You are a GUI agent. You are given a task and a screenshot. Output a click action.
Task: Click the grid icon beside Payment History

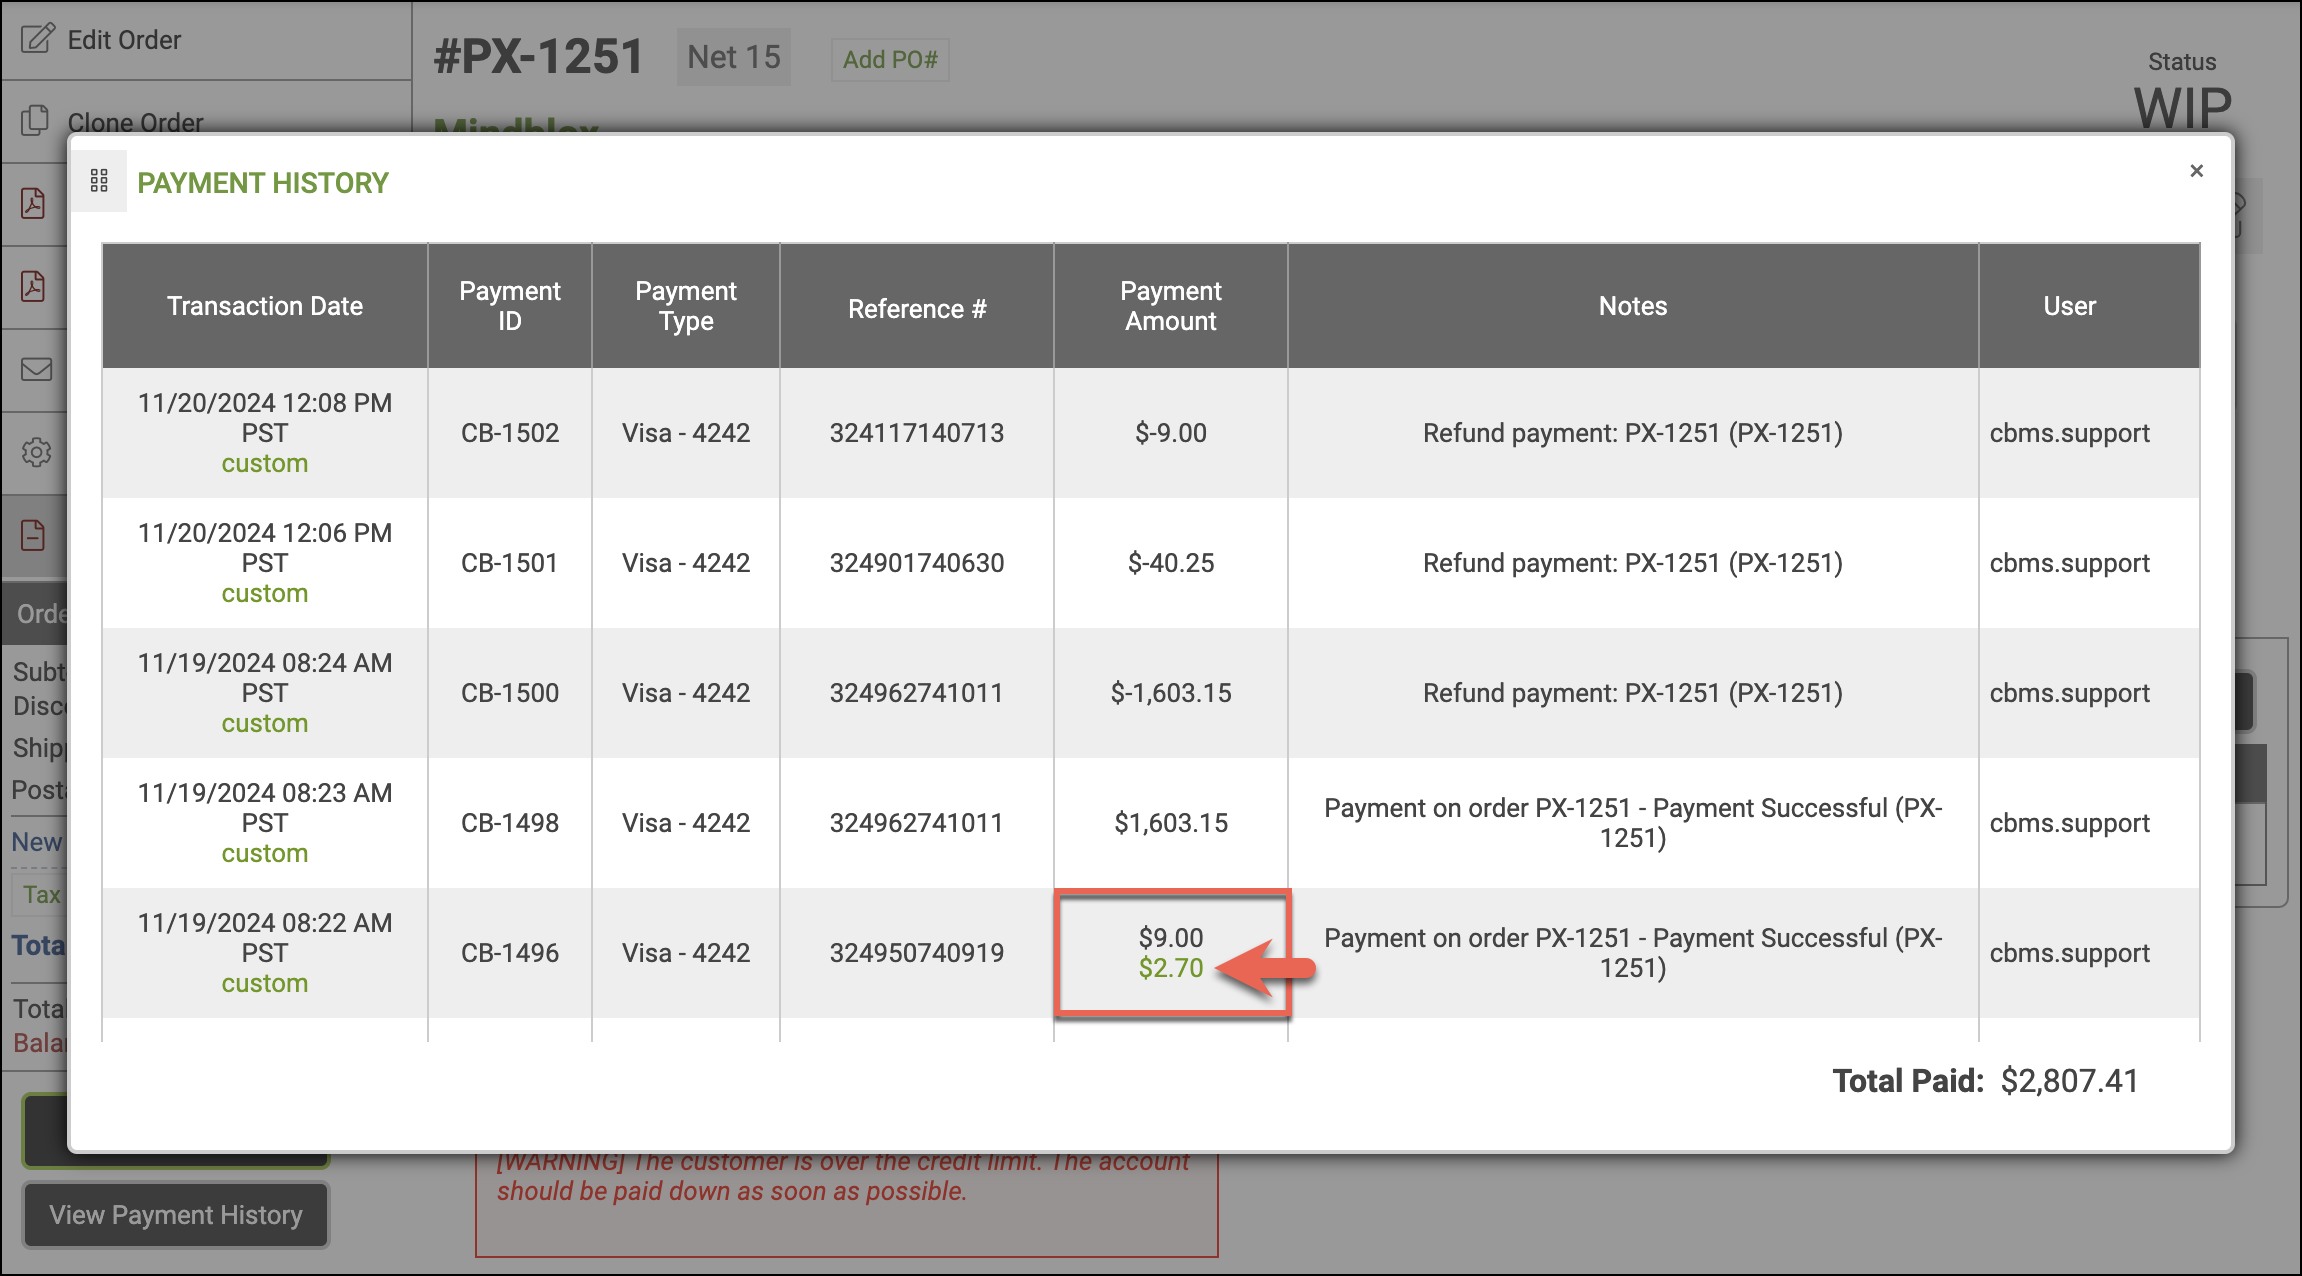point(99,181)
